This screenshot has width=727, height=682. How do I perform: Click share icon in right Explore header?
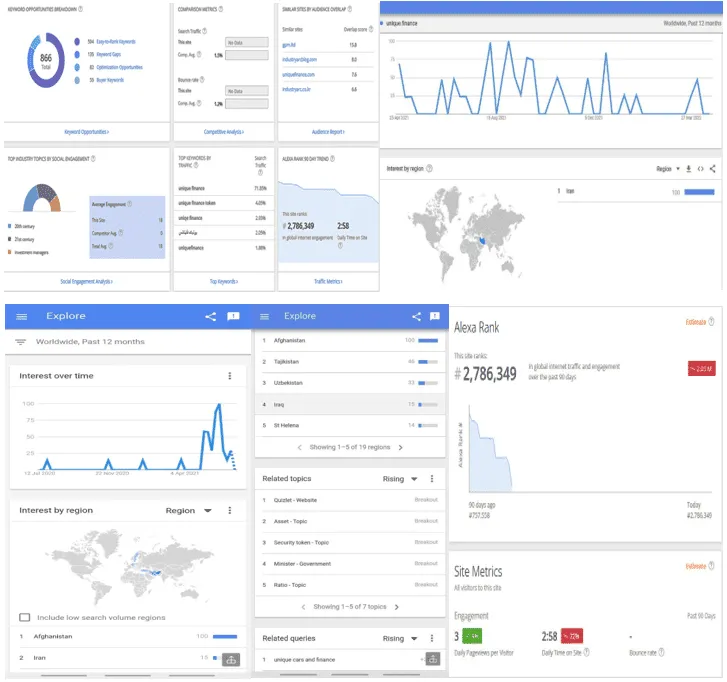[x=416, y=317]
